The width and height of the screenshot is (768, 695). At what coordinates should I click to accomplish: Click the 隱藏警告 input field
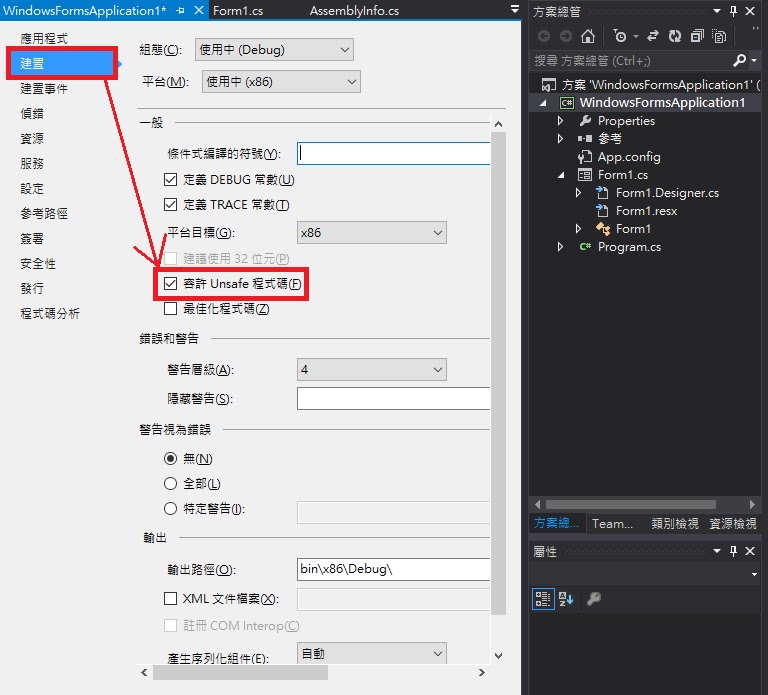tap(393, 398)
